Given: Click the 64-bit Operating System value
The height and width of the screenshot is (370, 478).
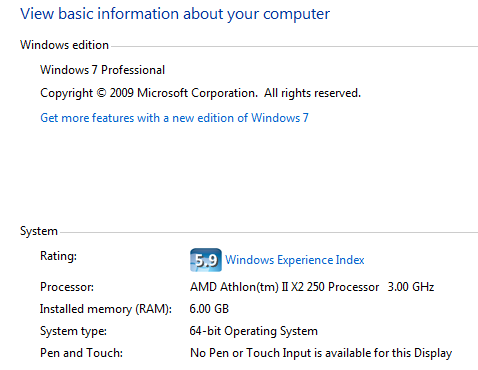Looking at the screenshot, I should pos(253,331).
